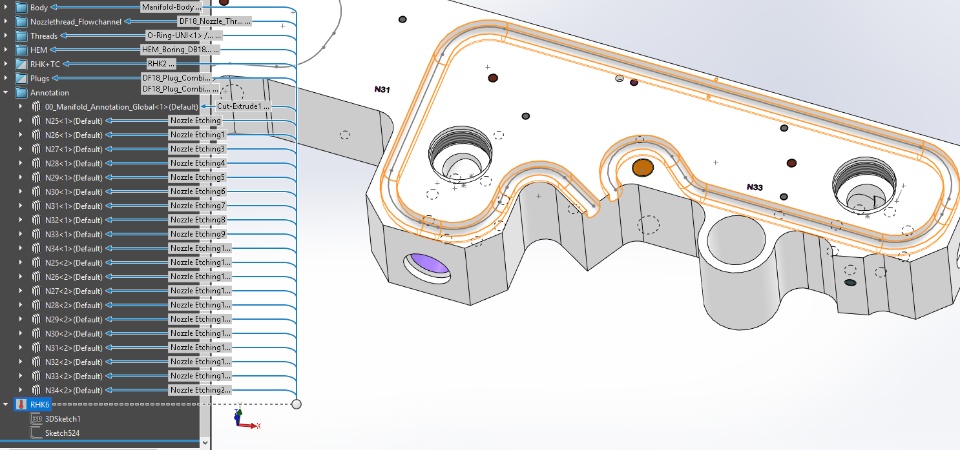Viewport: 960px width, 450px height.
Task: Click the 'Manifold-Body ...' reference label
Action: (x=171, y=7)
